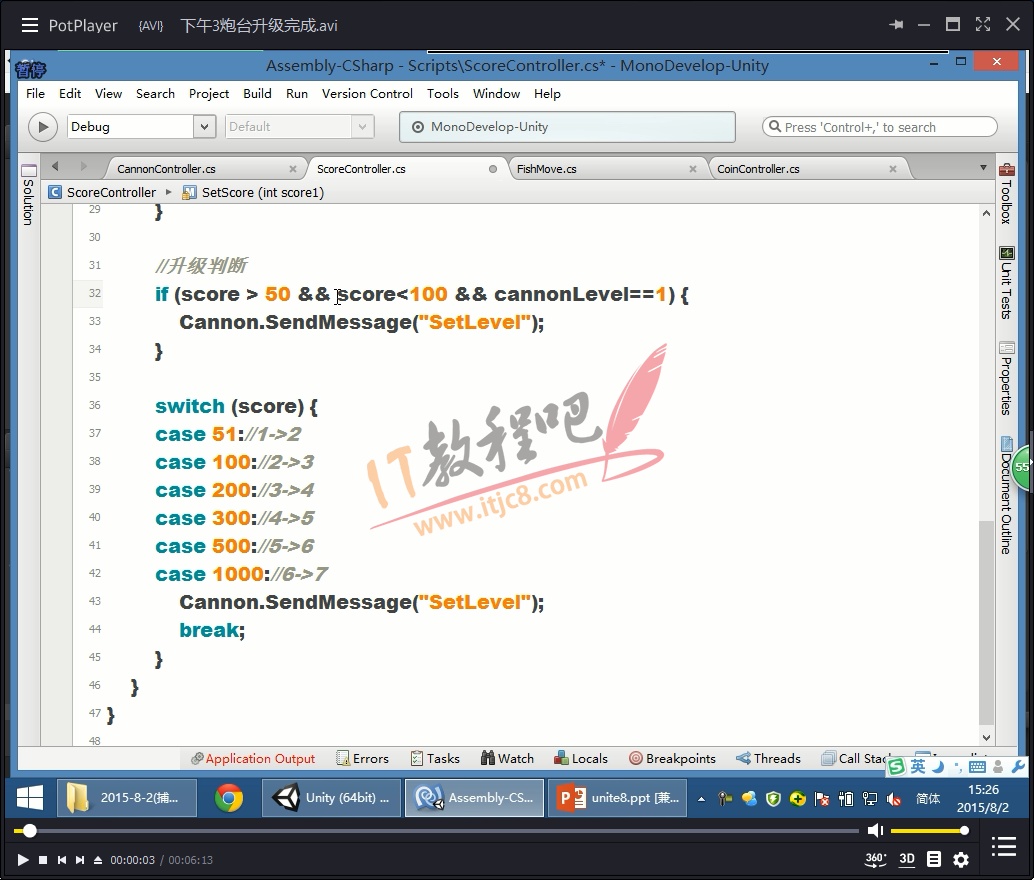1034x880 pixels.
Task: Adjust the yellow volume slider
Action: tap(928, 831)
